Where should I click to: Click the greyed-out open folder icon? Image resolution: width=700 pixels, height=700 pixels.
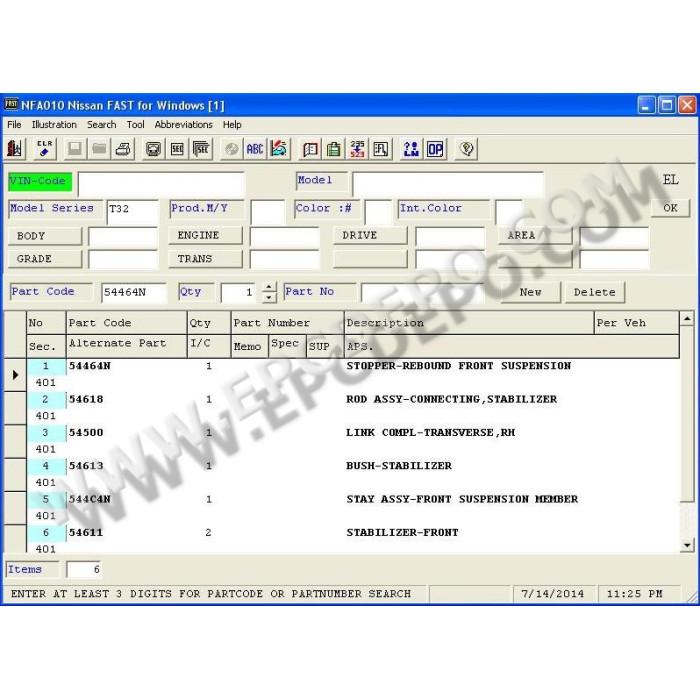99,149
